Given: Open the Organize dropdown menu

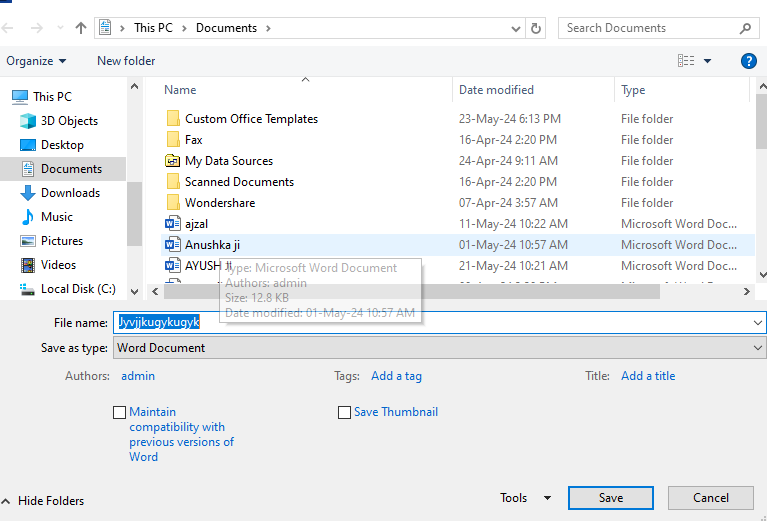Looking at the screenshot, I should tap(36, 61).
